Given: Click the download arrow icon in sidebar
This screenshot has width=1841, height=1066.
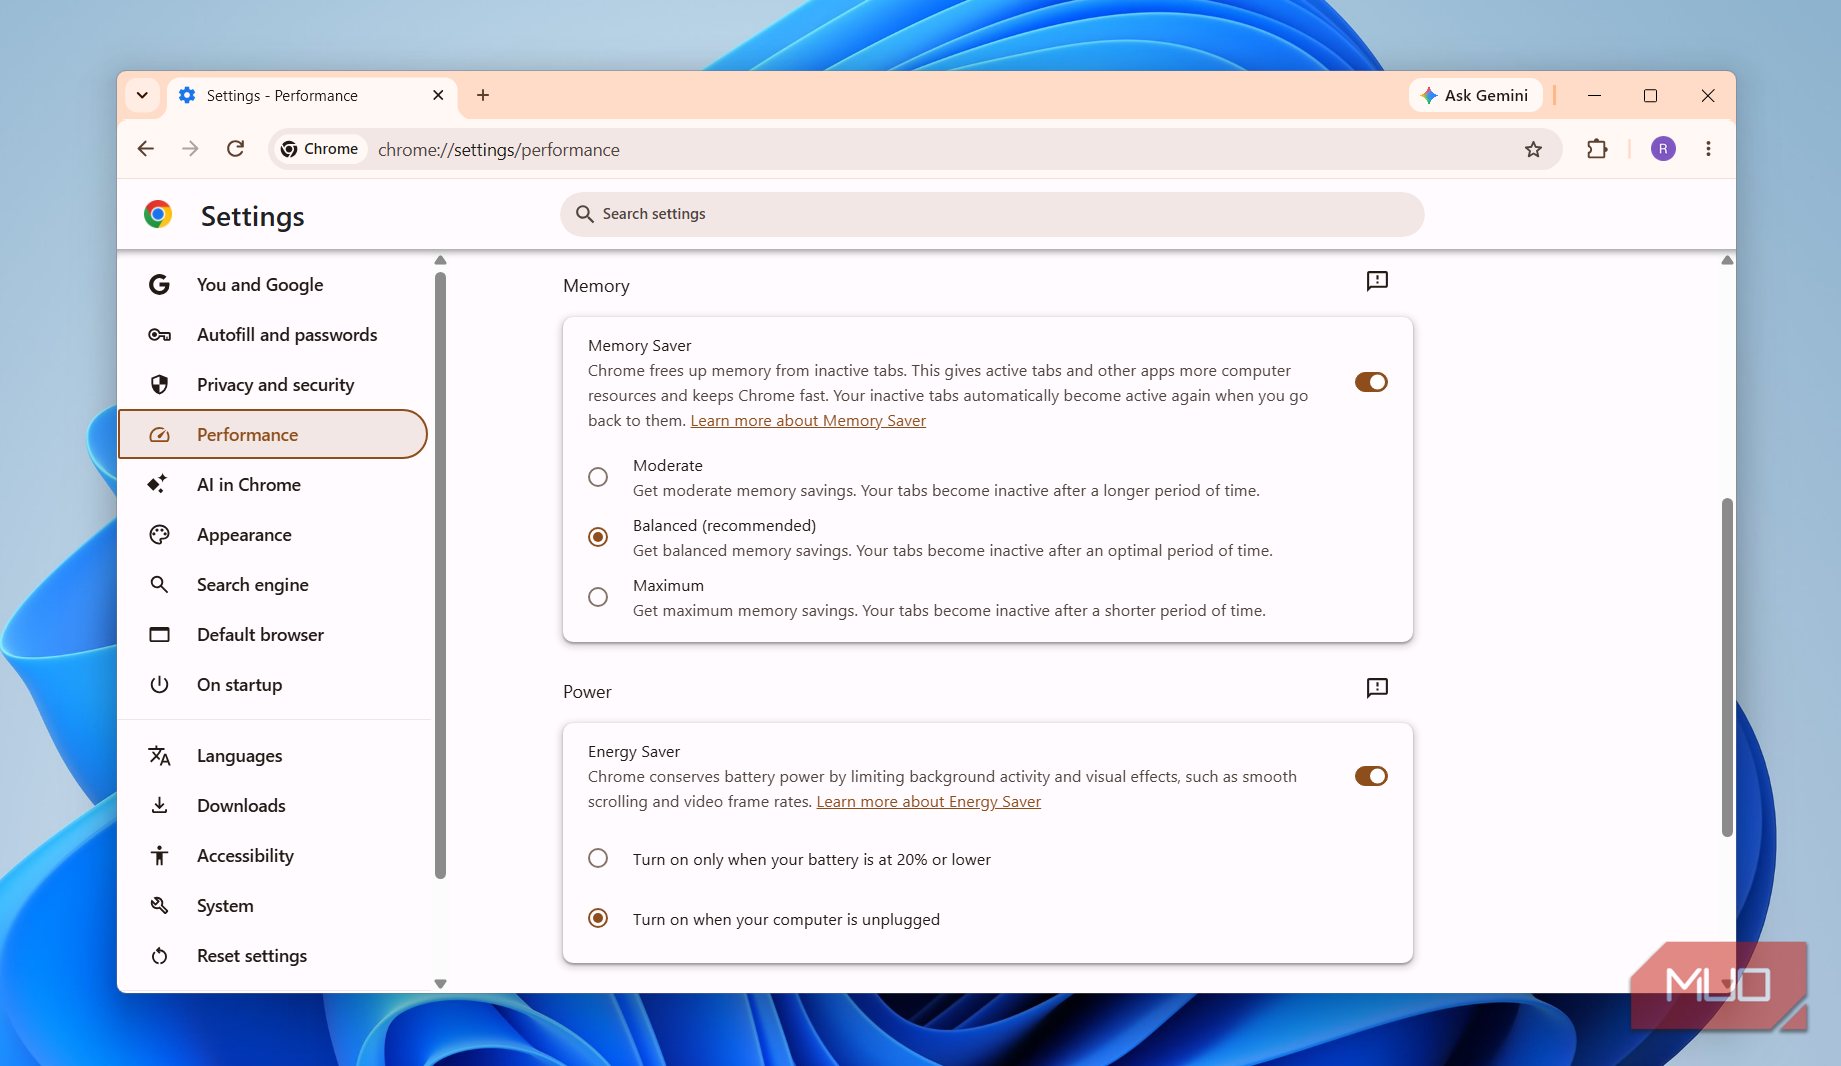Looking at the screenshot, I should pos(159,806).
